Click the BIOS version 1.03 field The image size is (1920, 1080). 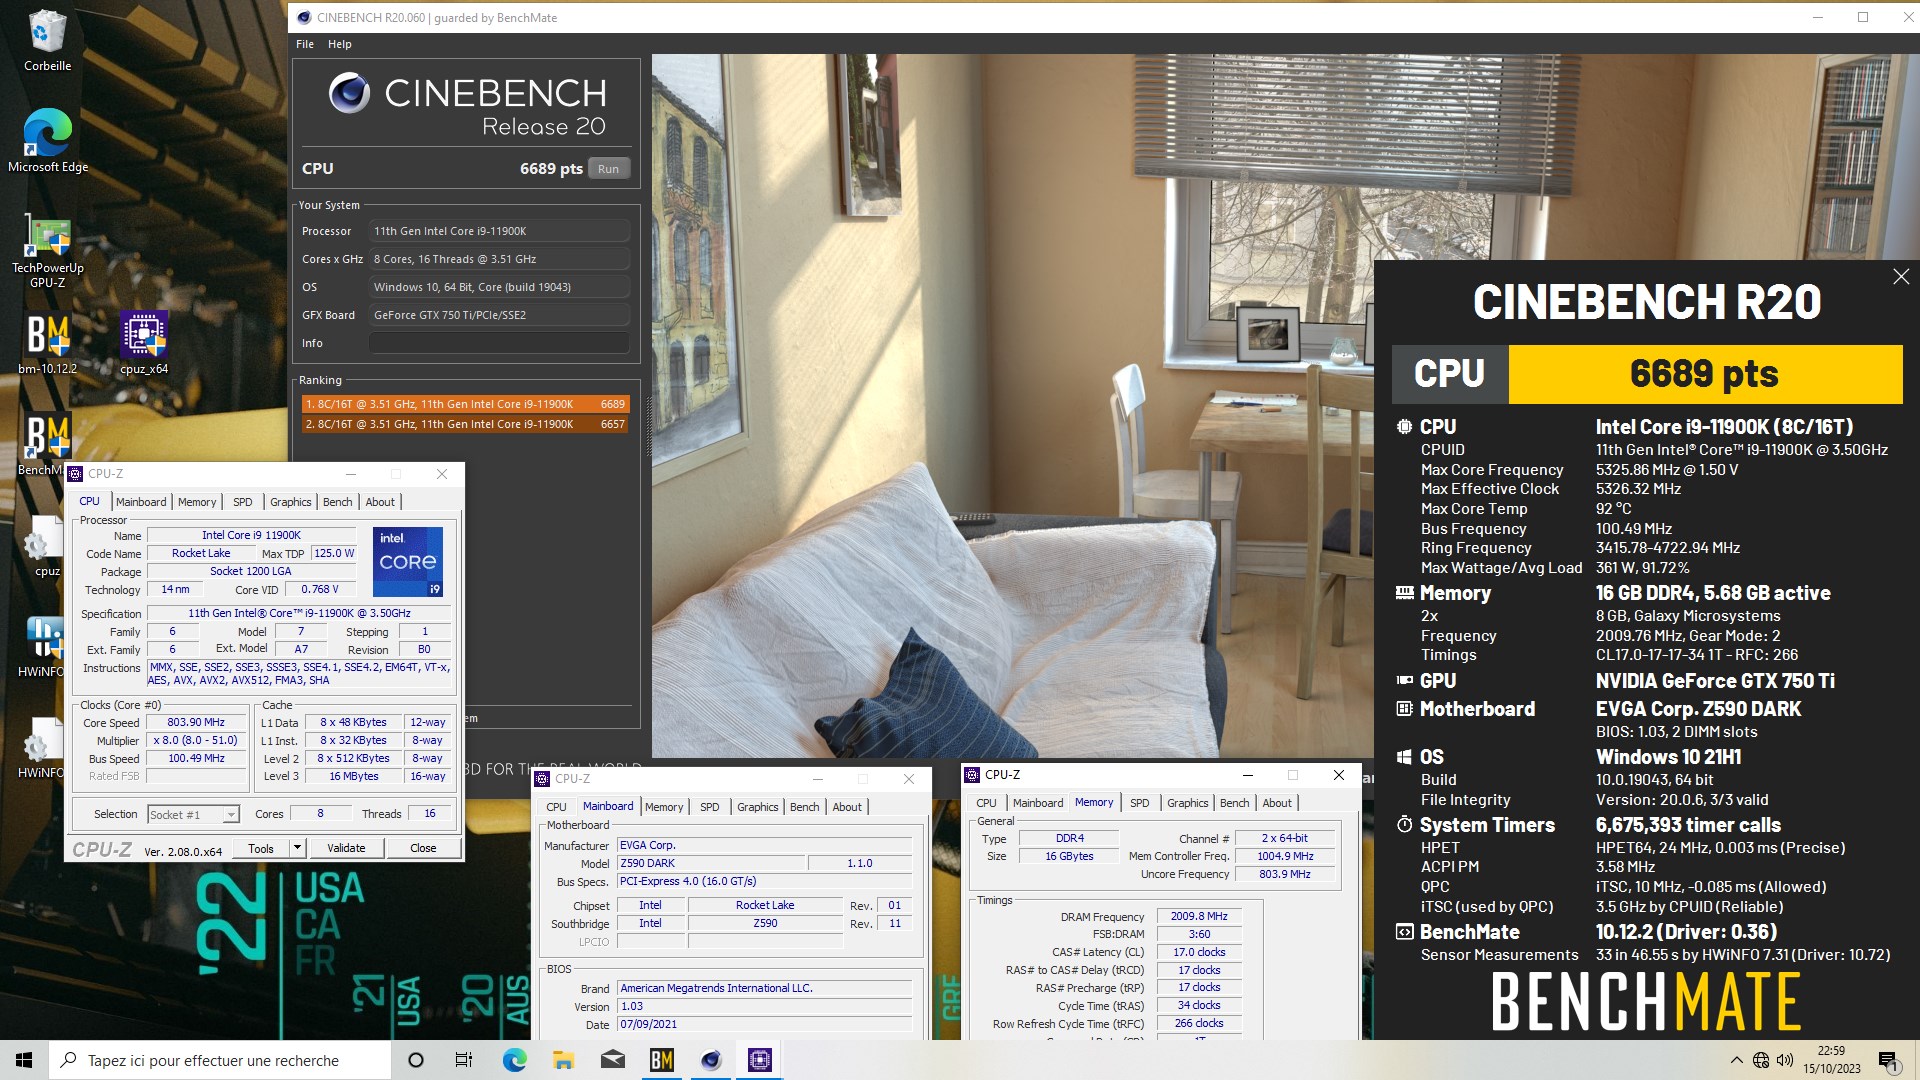pos(765,1006)
